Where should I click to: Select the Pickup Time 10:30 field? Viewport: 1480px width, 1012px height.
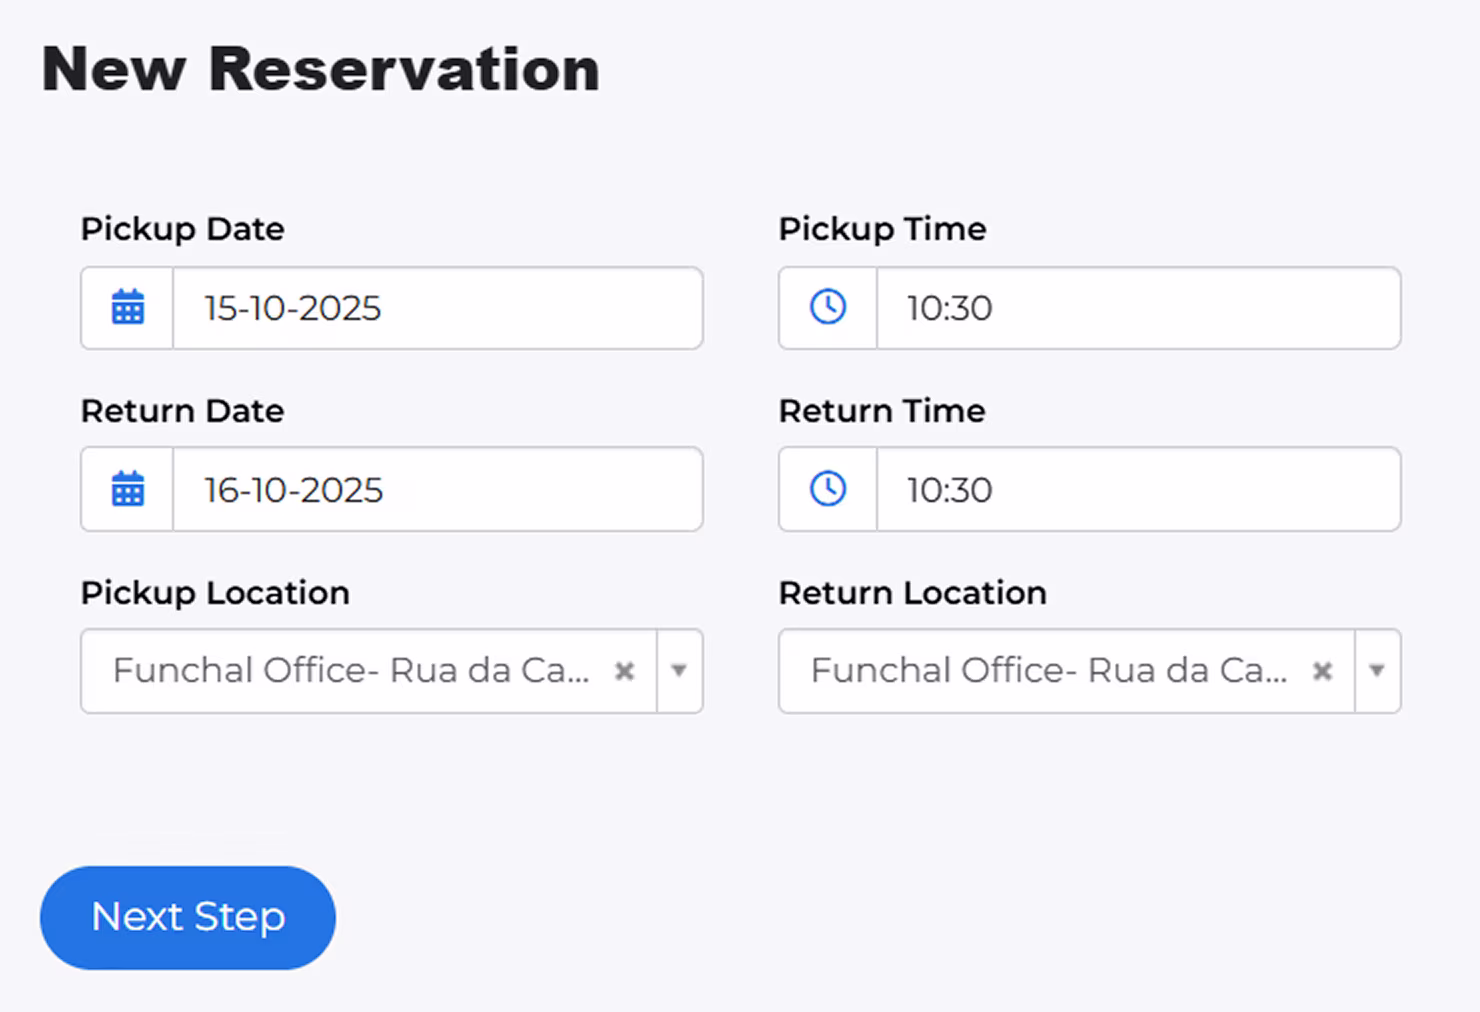[1137, 308]
